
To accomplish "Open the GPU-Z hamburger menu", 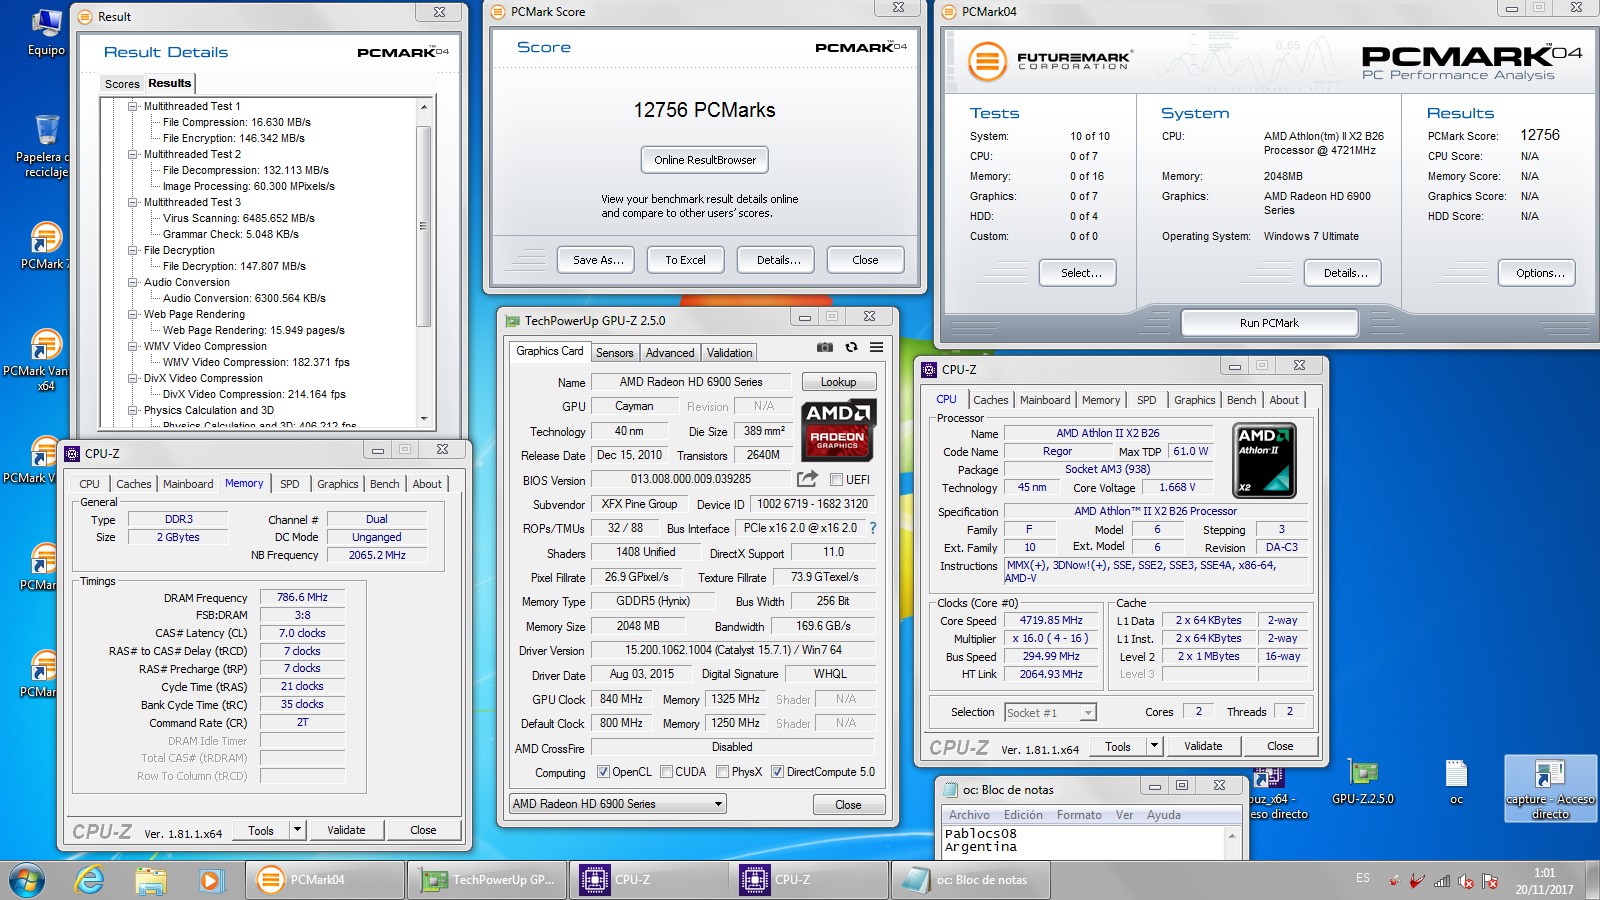I will click(876, 347).
